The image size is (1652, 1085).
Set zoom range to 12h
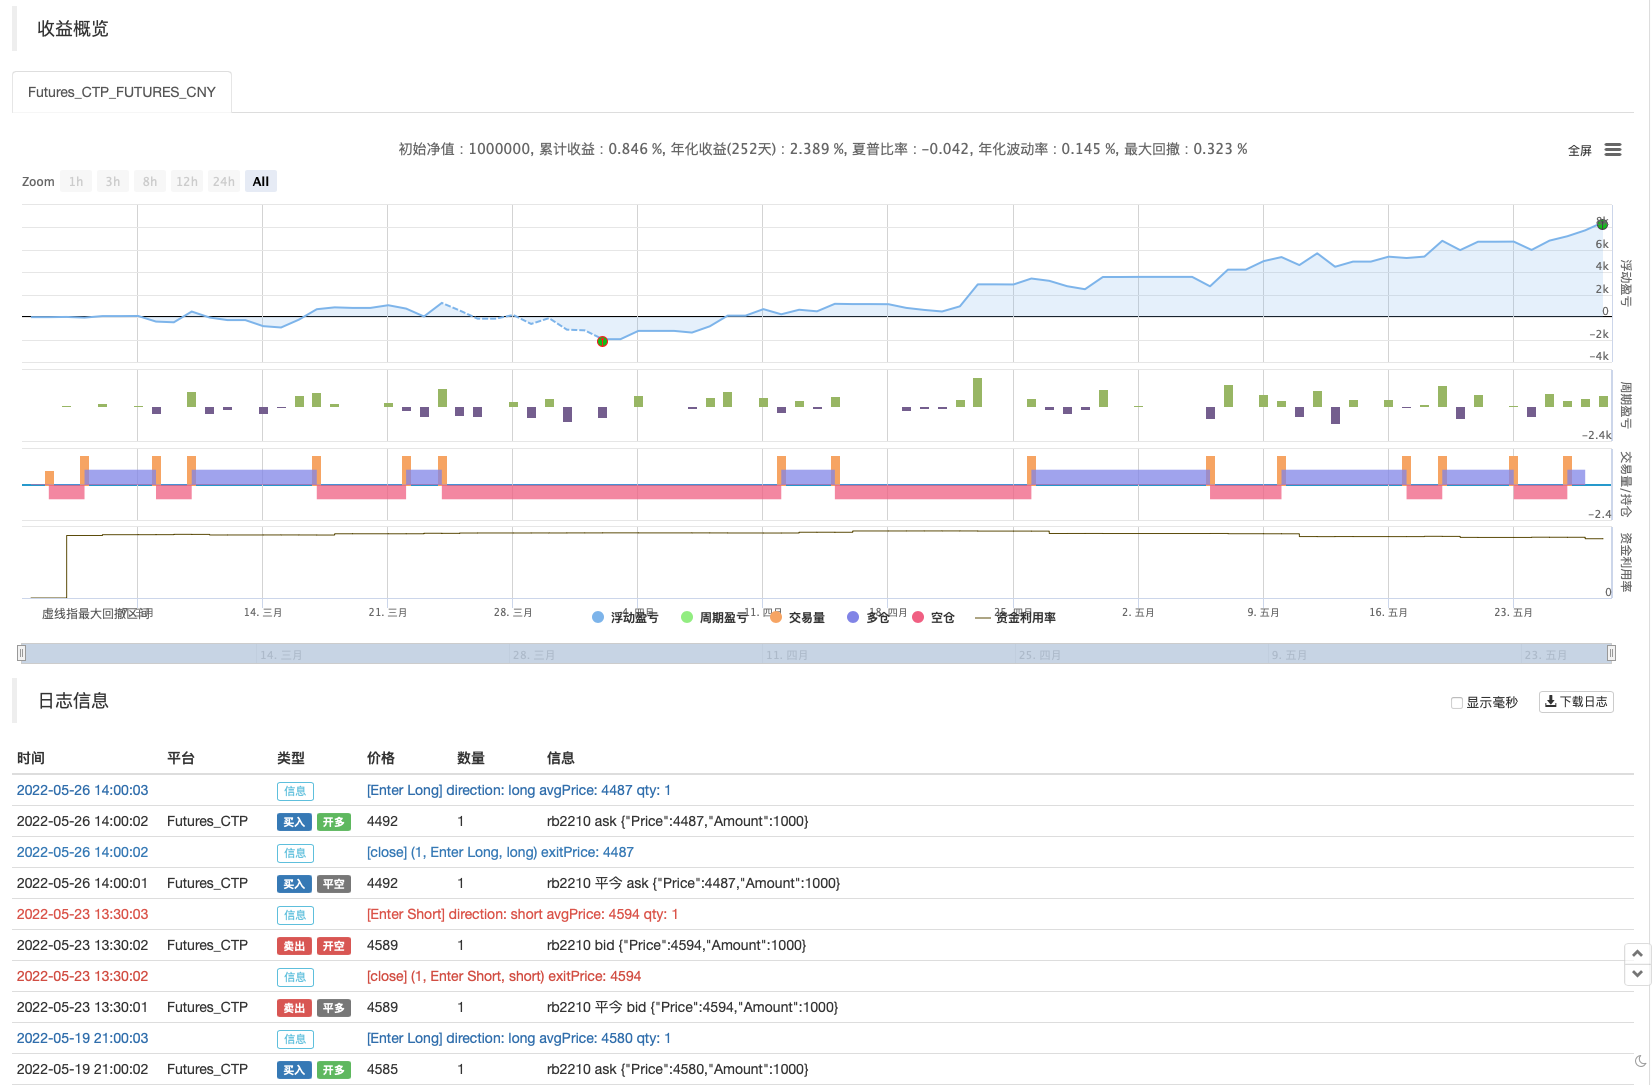187,182
